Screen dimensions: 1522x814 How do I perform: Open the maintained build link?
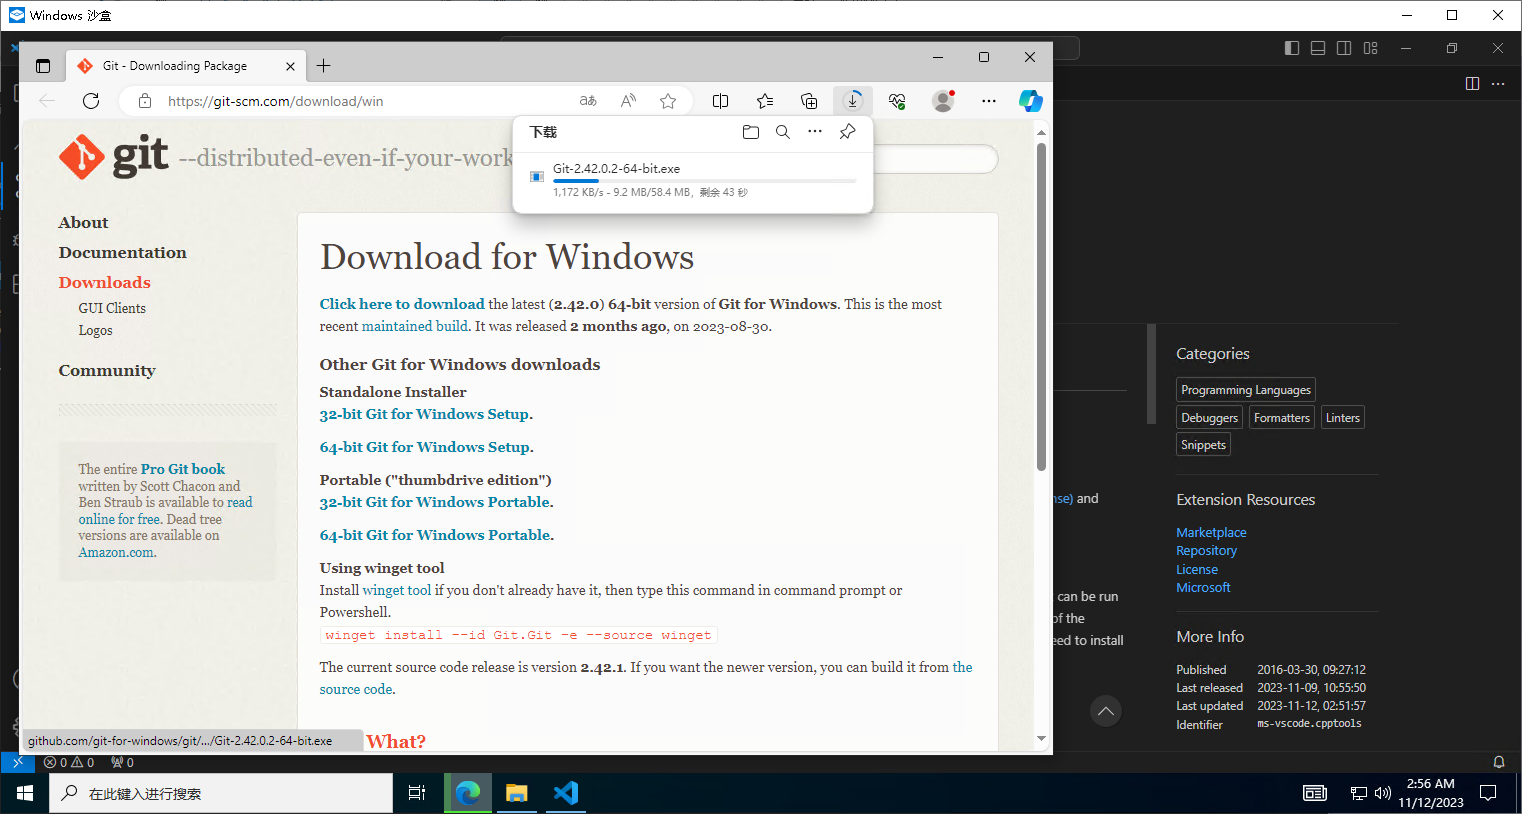click(414, 326)
